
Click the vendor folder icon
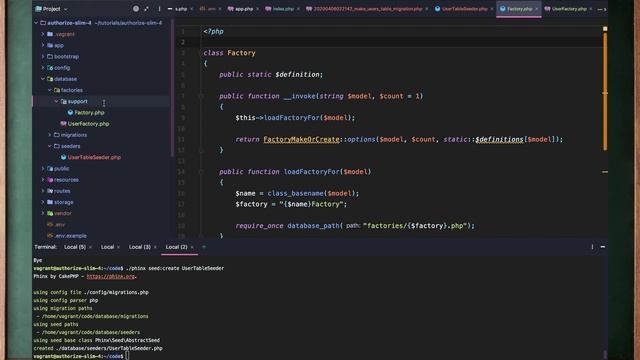pyautogui.click(x=50, y=213)
